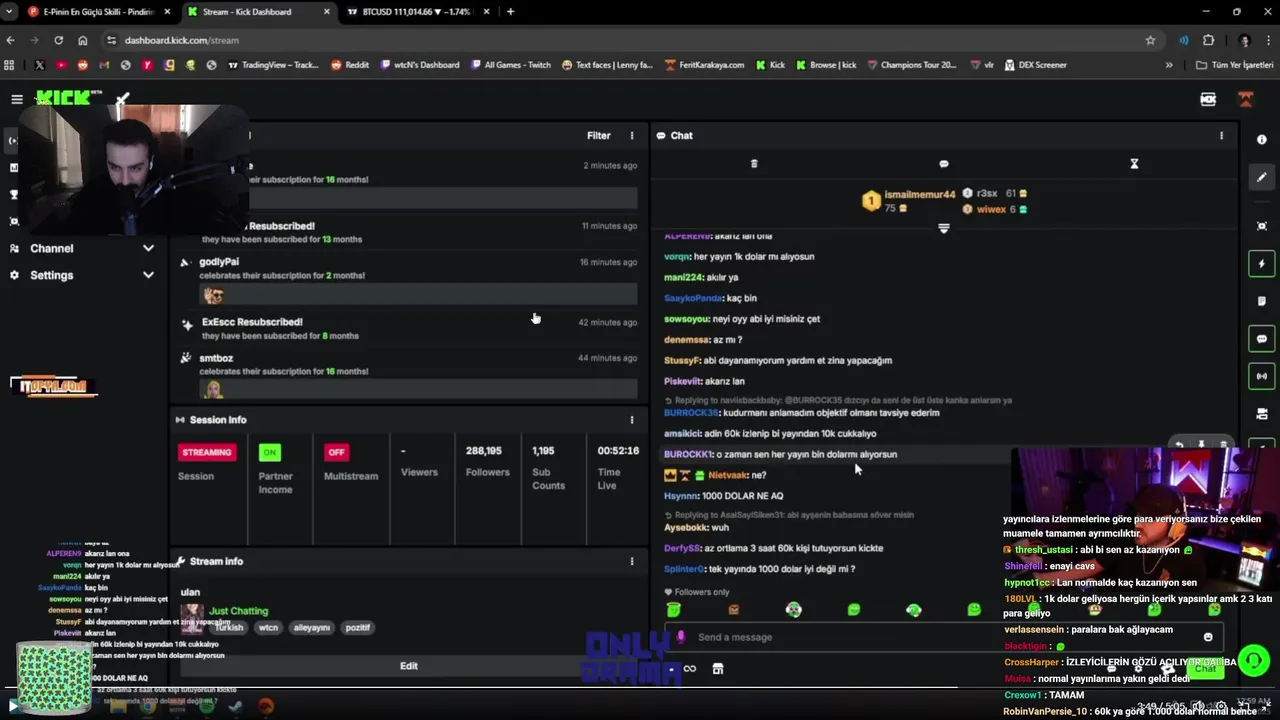Select the orange-brown emote in quick emotes
The width and height of the screenshot is (1280, 720).
pyautogui.click(x=734, y=609)
